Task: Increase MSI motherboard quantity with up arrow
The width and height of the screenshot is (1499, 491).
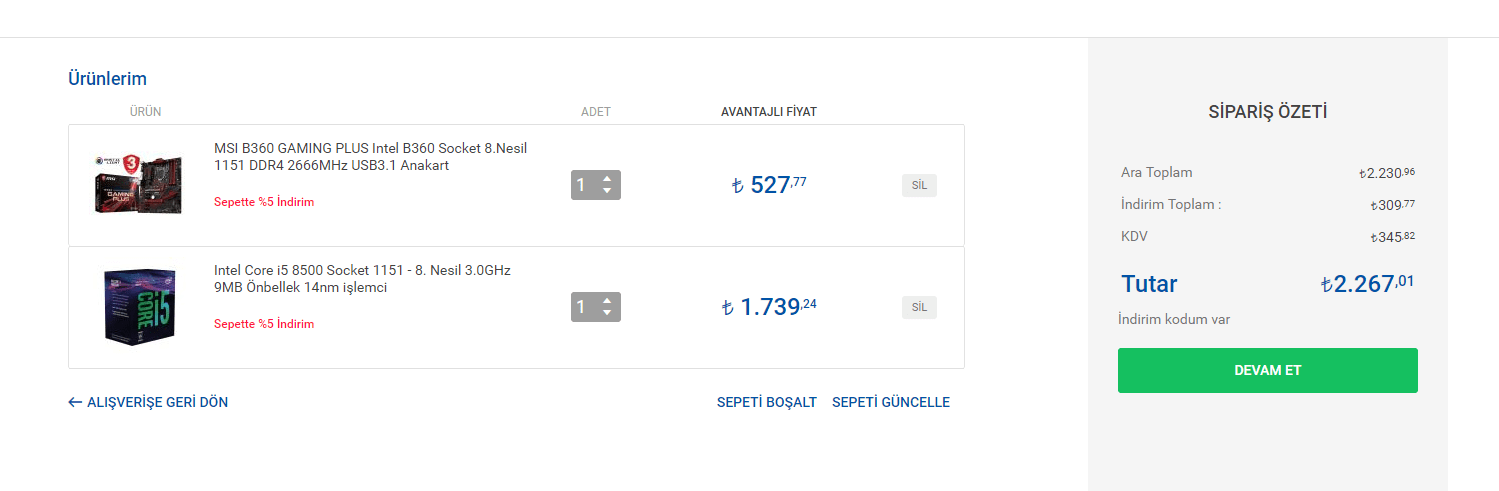Action: pyautogui.click(x=607, y=179)
